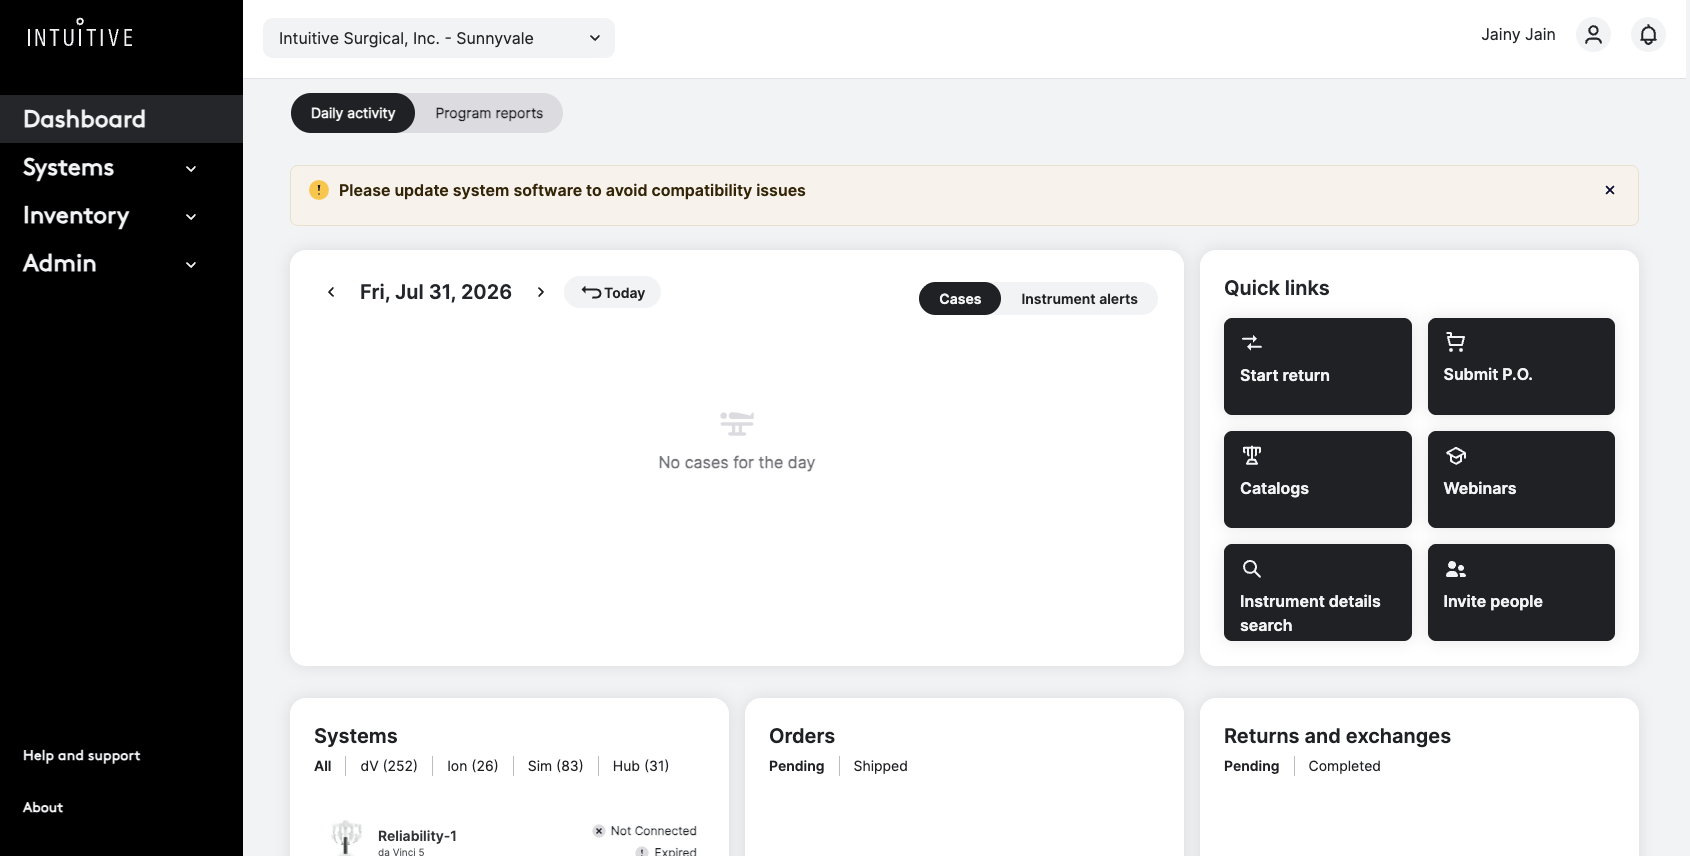Viewport: 1690px width, 856px height.
Task: Show Shipped orders
Action: point(880,766)
